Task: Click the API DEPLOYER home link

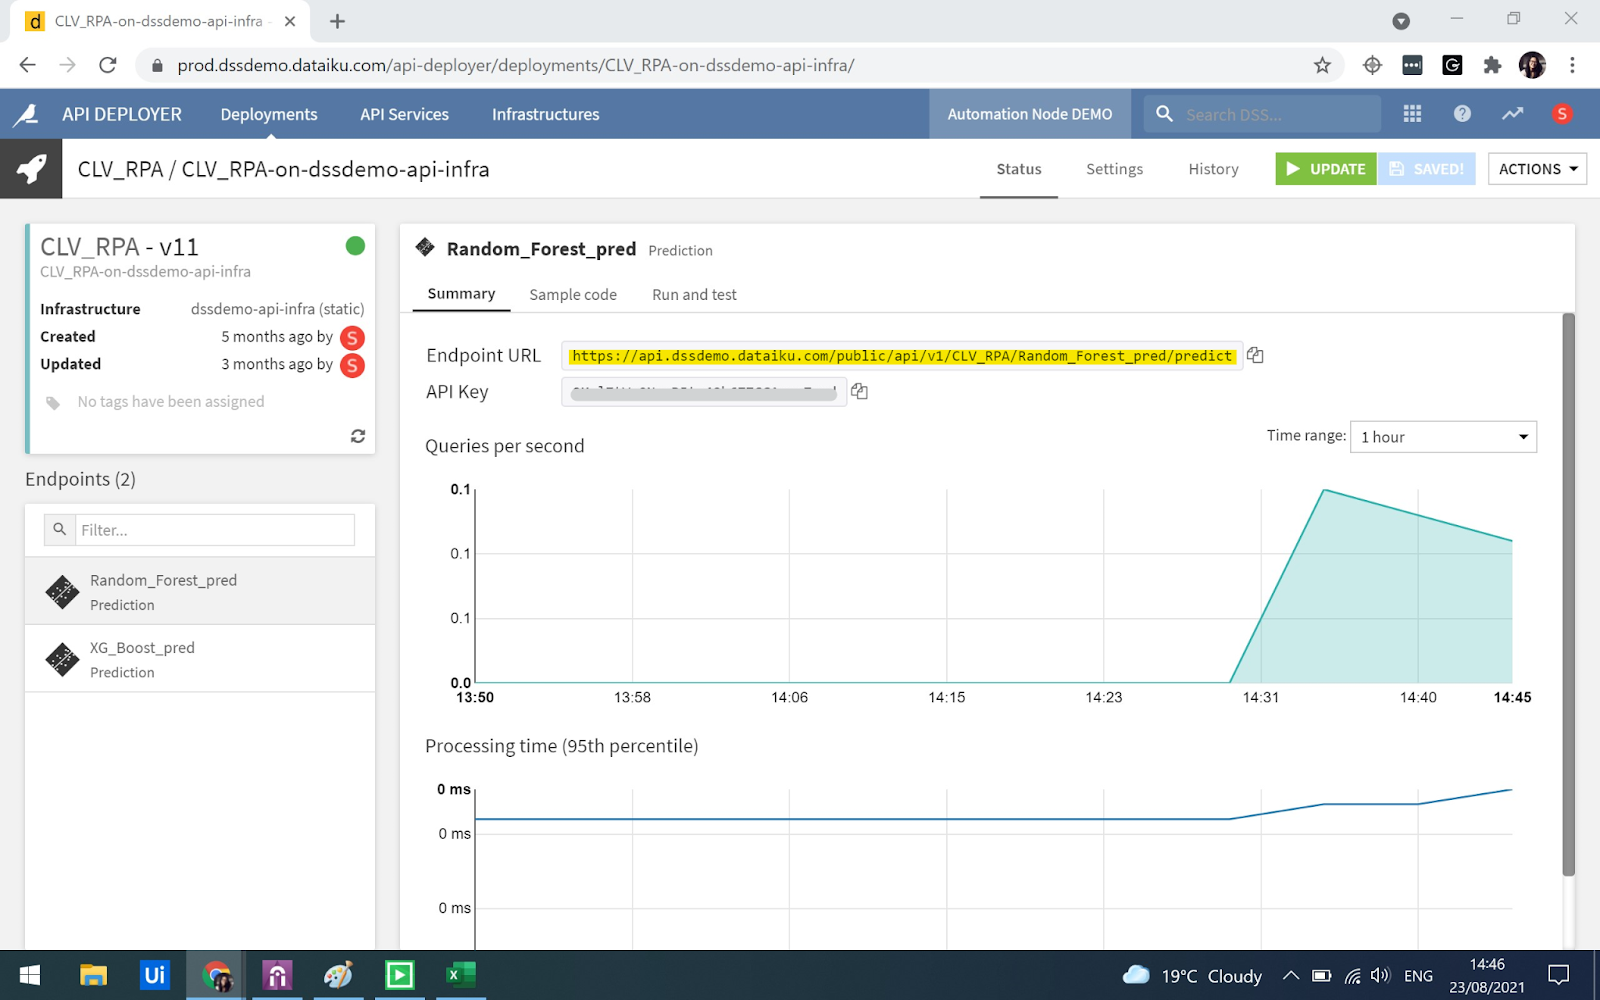Action: [122, 114]
